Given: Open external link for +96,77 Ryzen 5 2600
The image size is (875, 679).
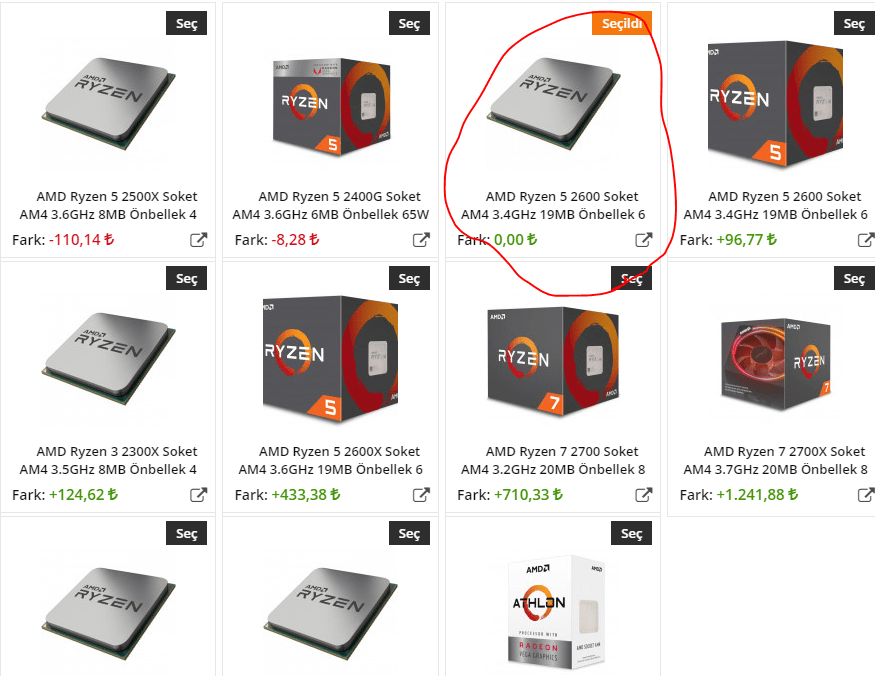Looking at the screenshot, I should click(866, 240).
